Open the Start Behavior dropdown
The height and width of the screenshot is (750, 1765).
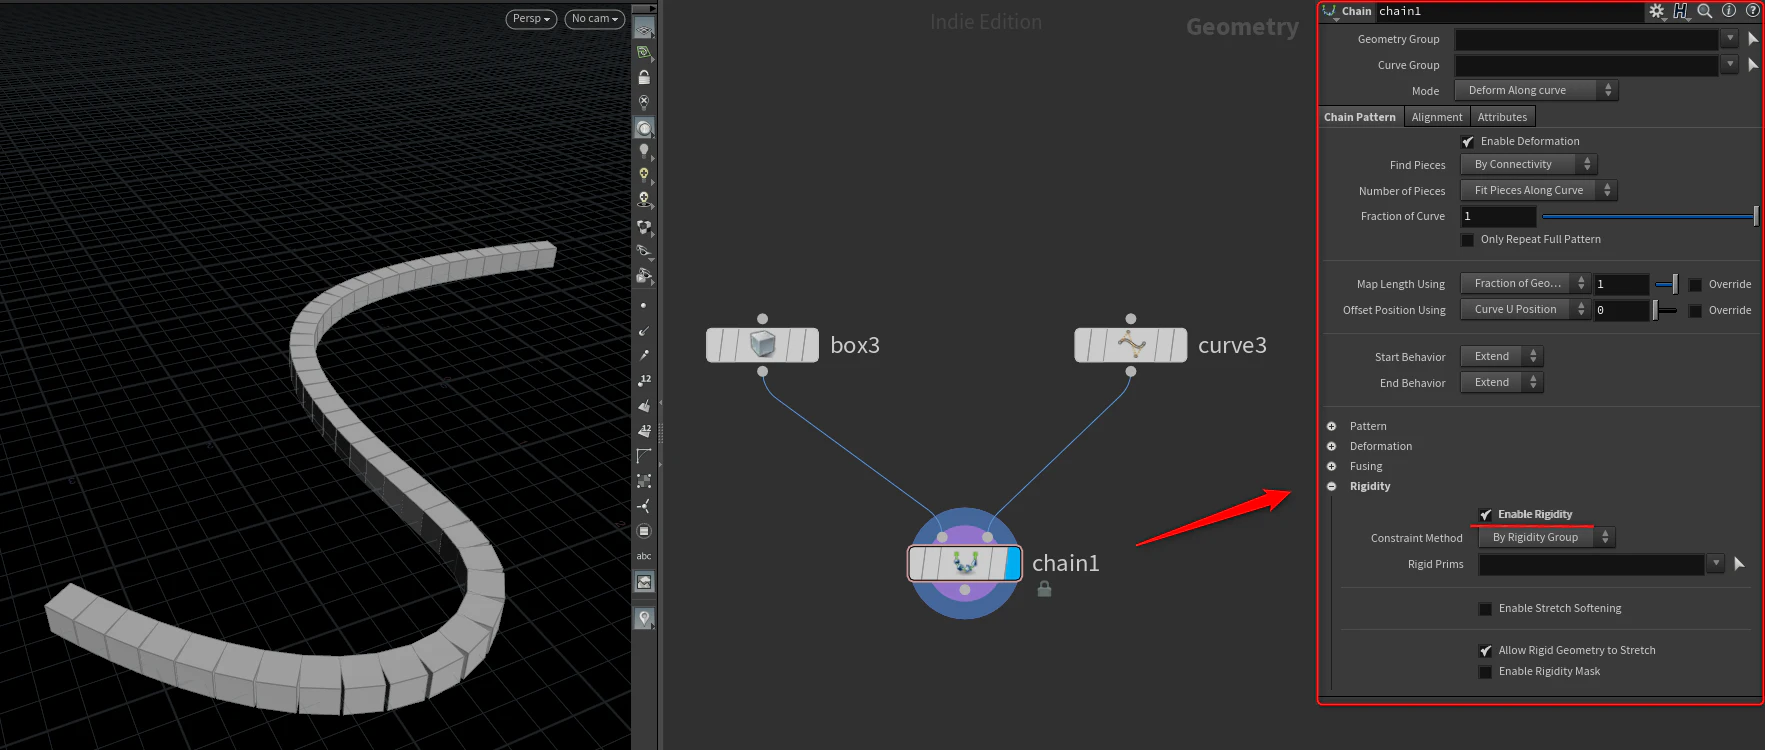1501,356
